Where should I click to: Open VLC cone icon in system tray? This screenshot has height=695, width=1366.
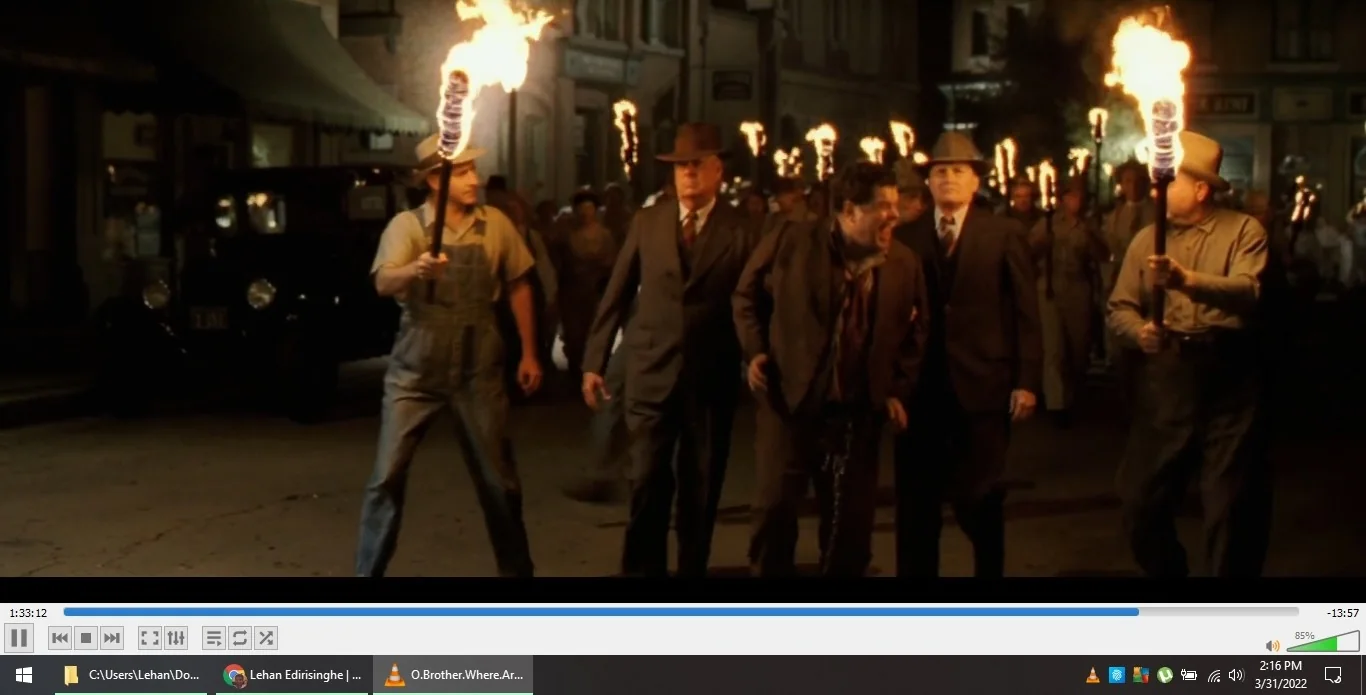coord(1093,675)
